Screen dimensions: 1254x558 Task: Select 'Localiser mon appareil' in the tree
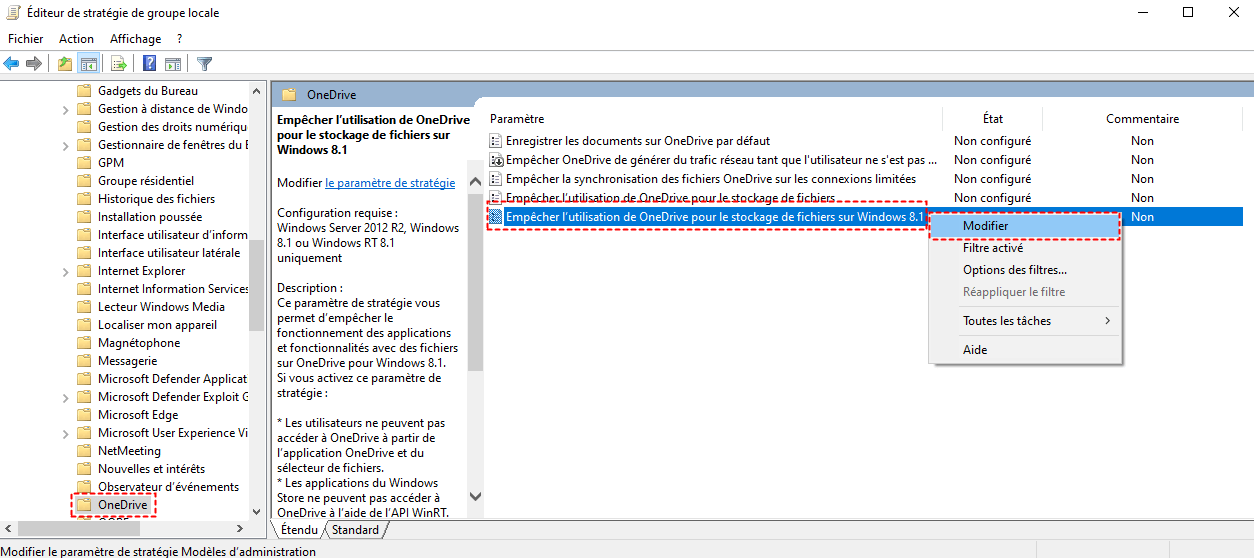coord(157,325)
